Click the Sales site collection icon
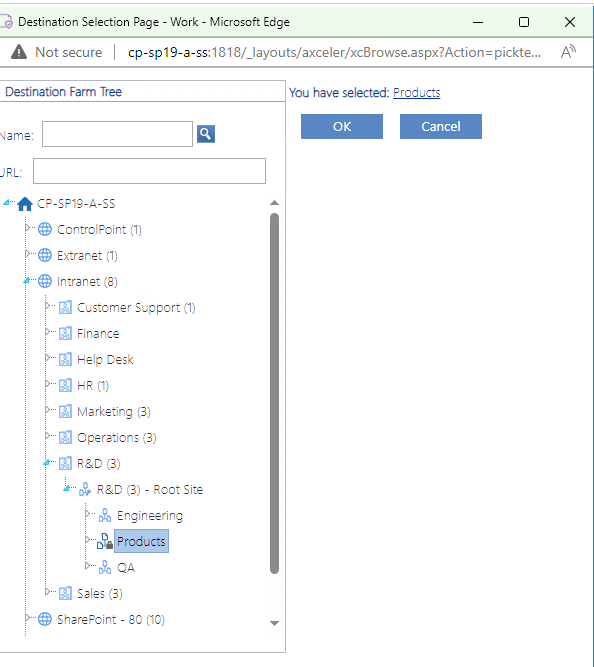 point(65,593)
